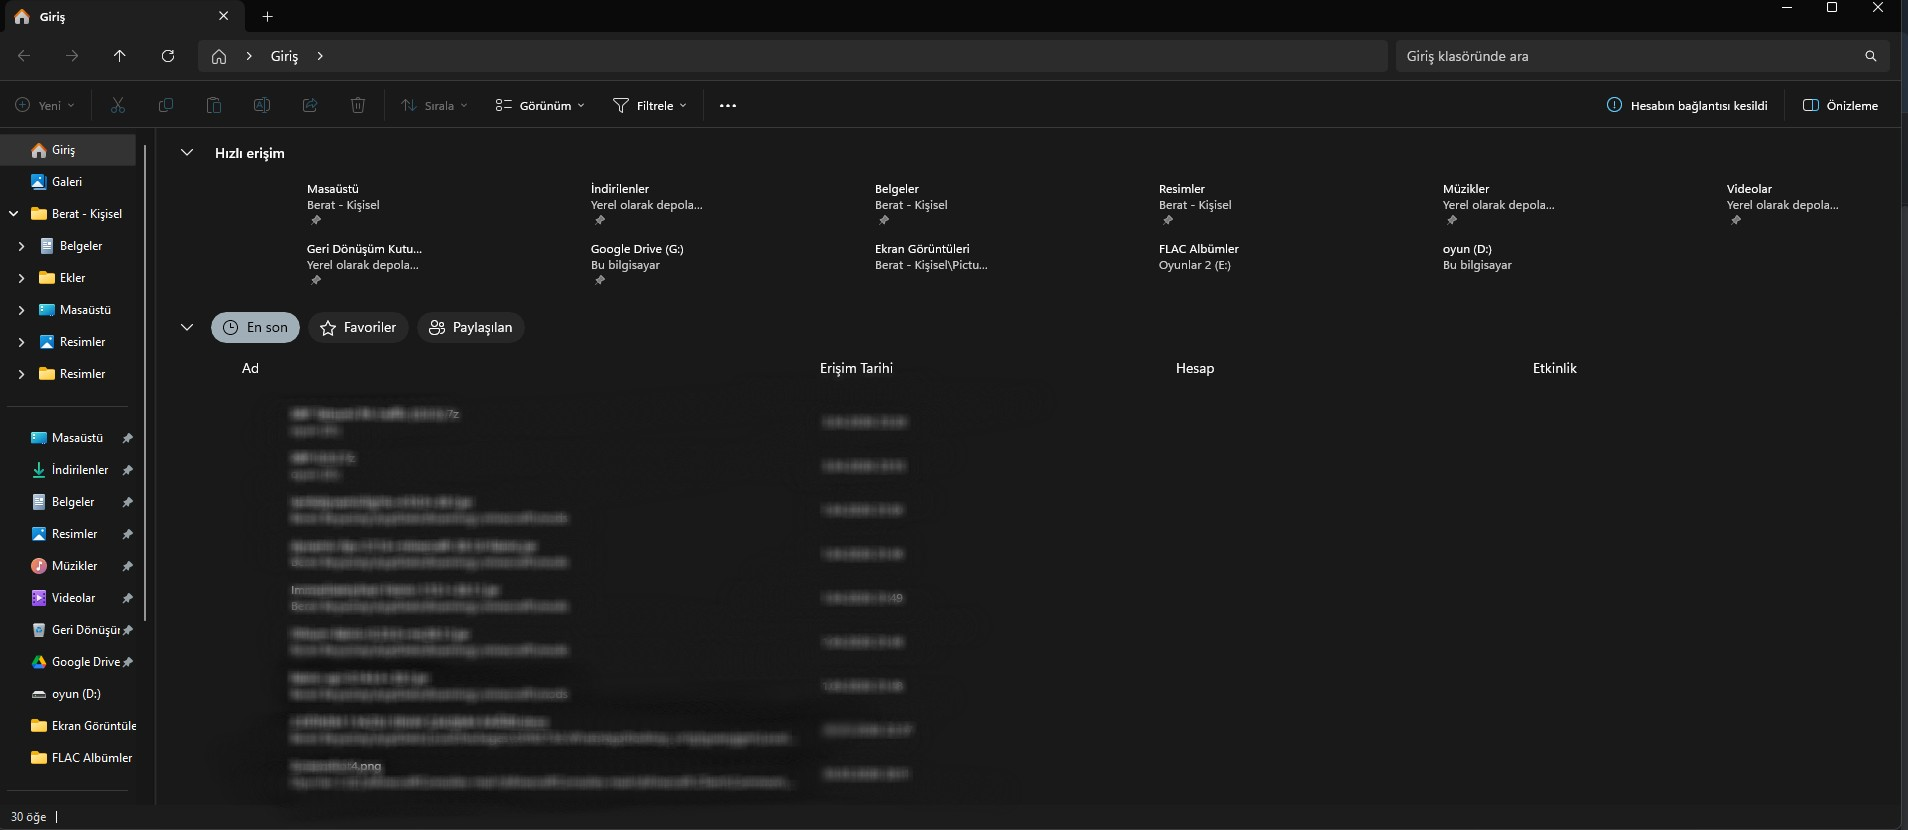Click Hesabın bağlantısı kesildi notice
The width and height of the screenshot is (1908, 830).
[1687, 106]
